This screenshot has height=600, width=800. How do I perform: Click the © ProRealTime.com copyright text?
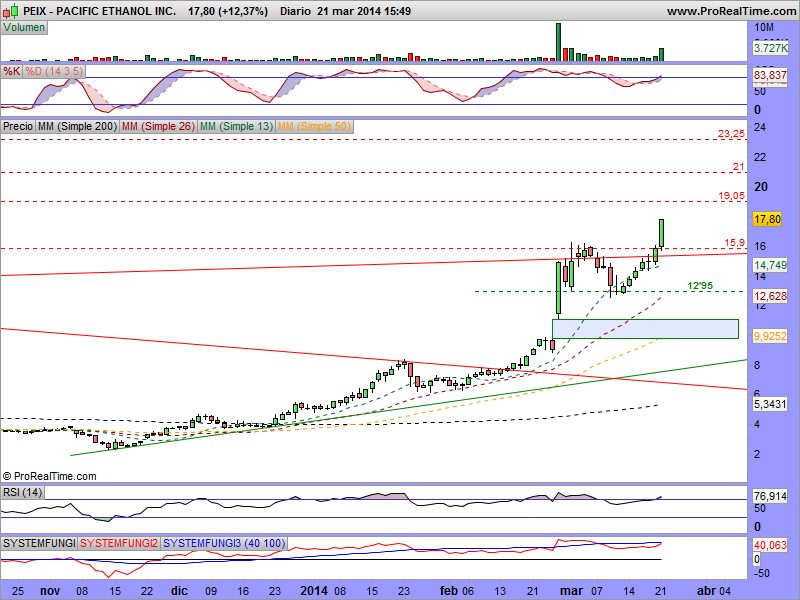(49, 476)
